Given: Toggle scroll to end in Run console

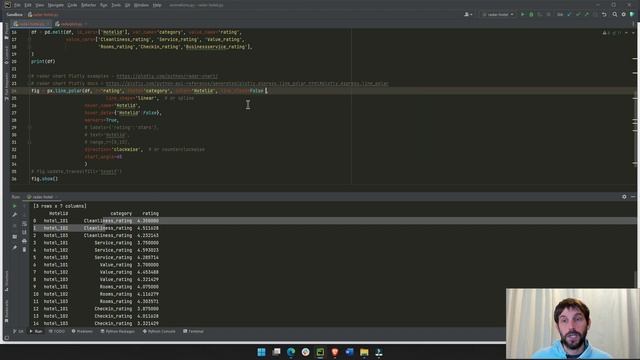Looking at the screenshot, I should 24,232.
